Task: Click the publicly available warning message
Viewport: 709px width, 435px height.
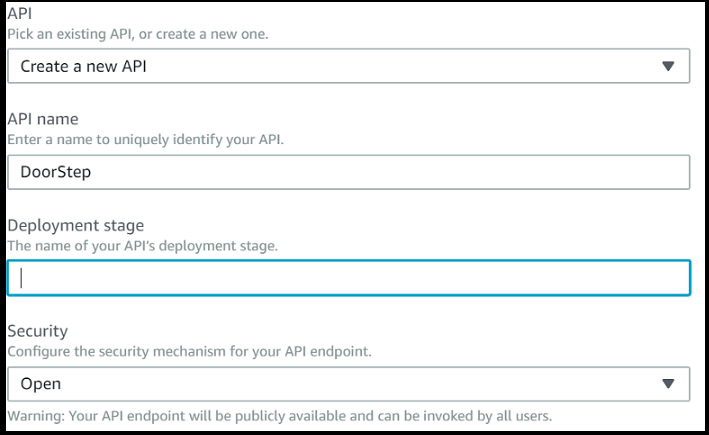Action: pos(279,415)
